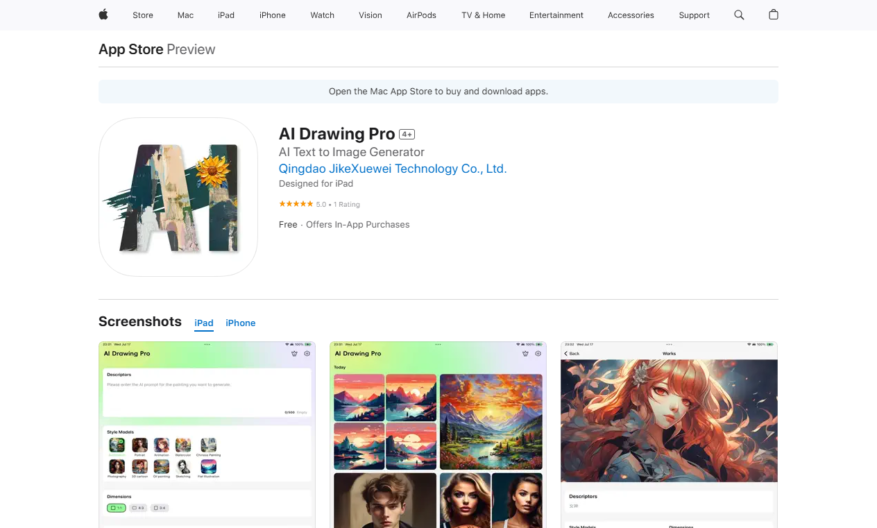Click the Preview label beside App Store
Viewport: 877px width, 528px height.
point(191,49)
